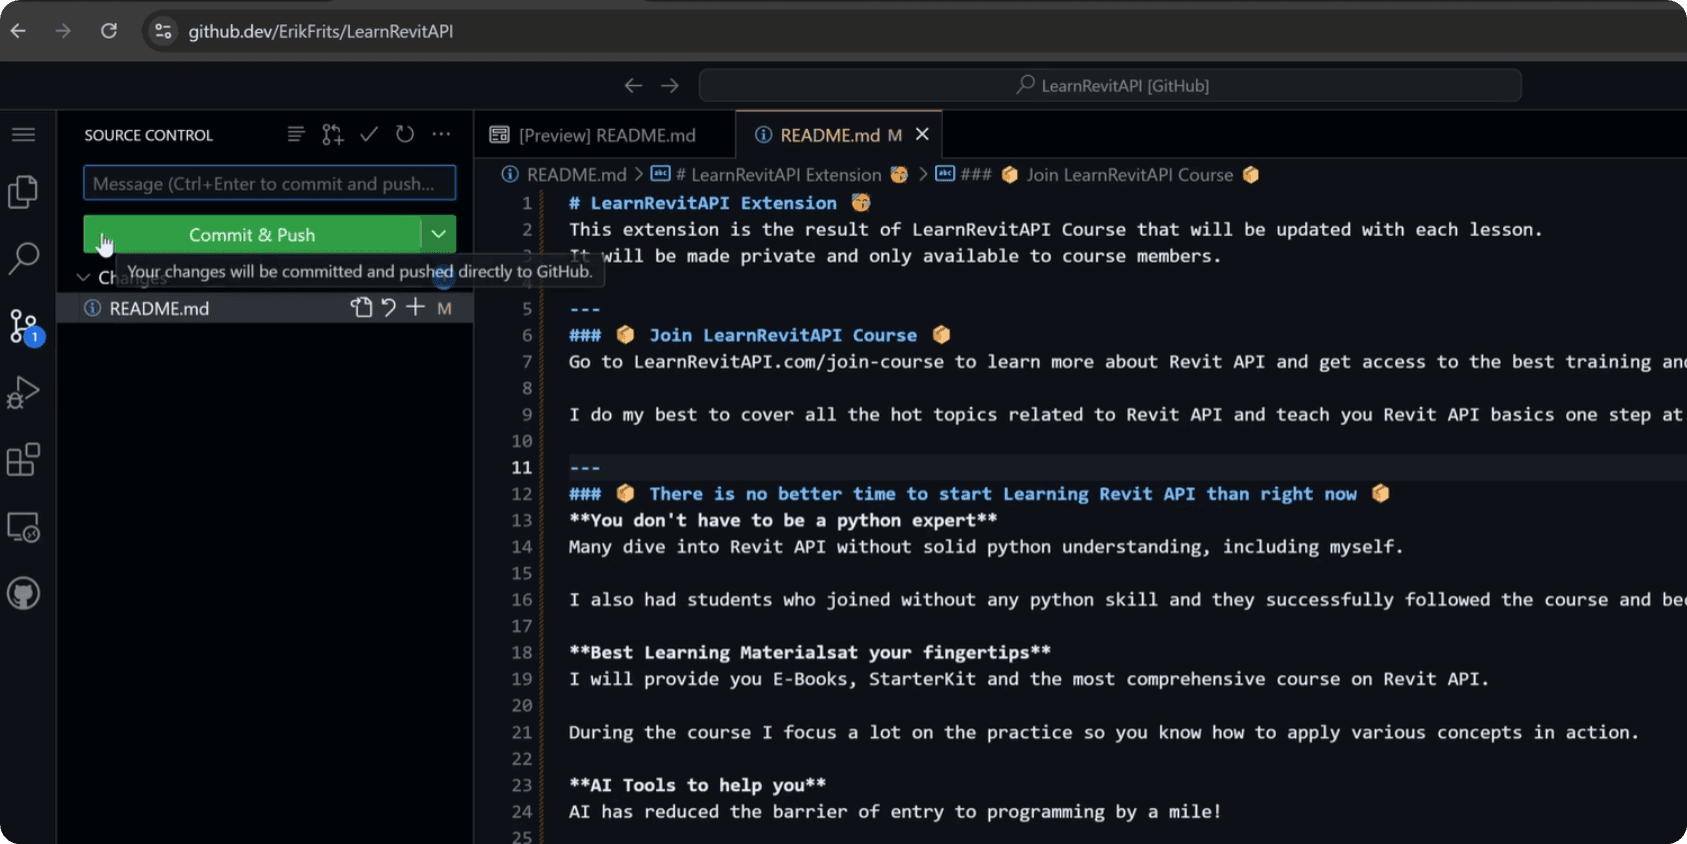The width and height of the screenshot is (1687, 844).
Task: Stage README.md changes with plus icon
Action: 415,308
